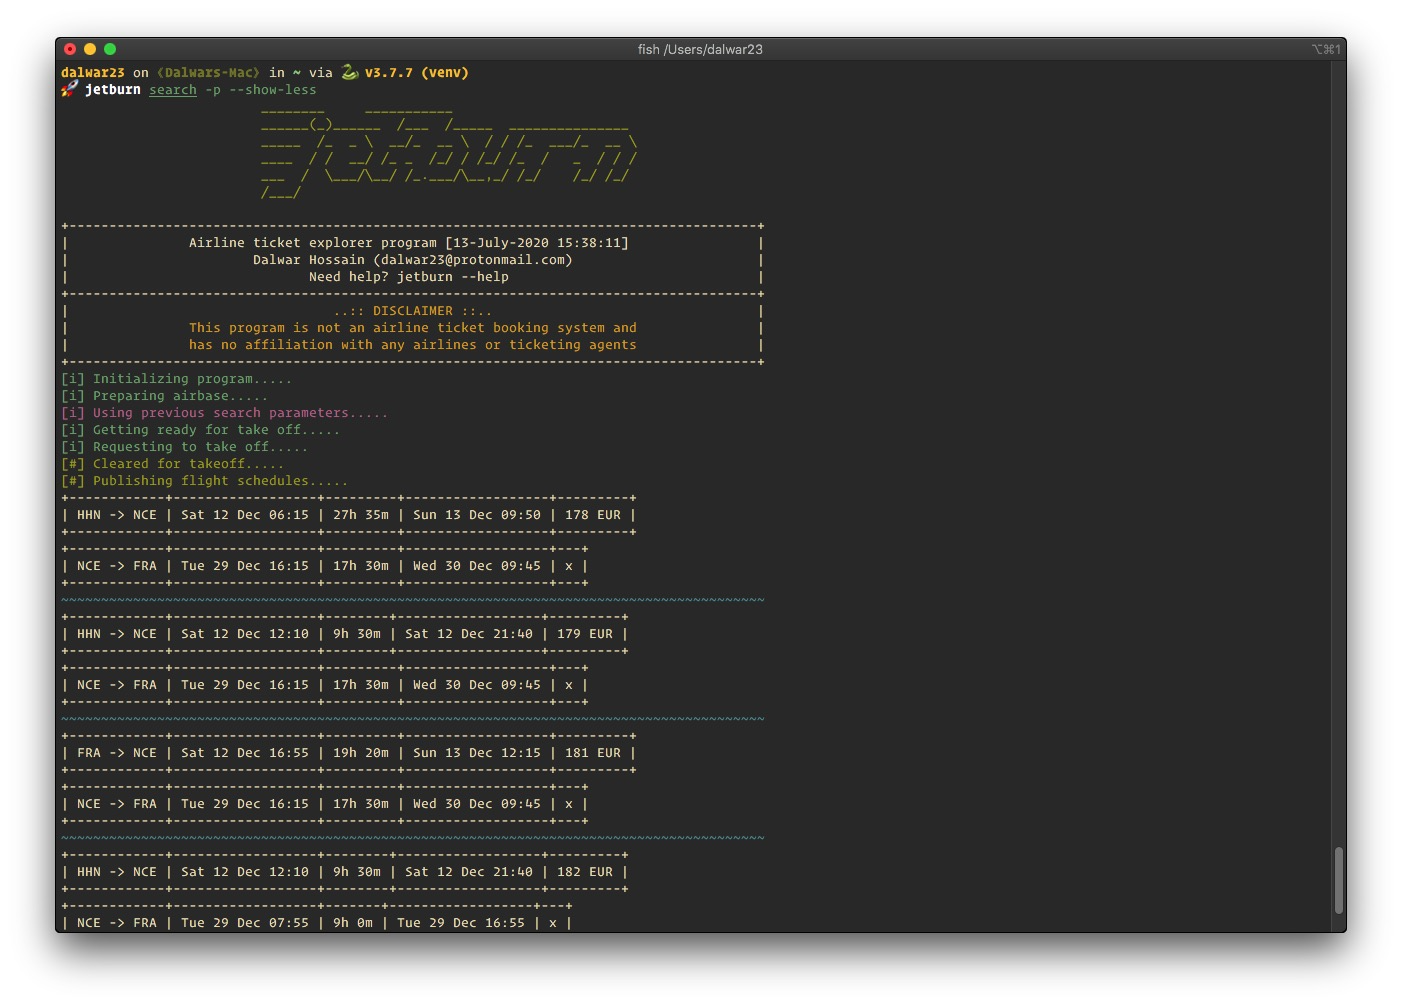
Task: Click the underlined 'search' command word
Action: coord(173,90)
